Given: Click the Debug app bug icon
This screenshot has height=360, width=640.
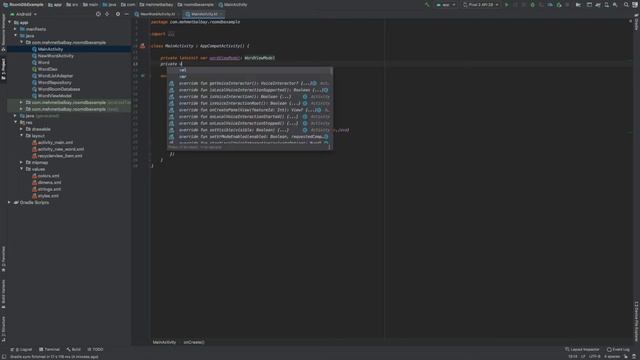Looking at the screenshot, I should (532, 5).
